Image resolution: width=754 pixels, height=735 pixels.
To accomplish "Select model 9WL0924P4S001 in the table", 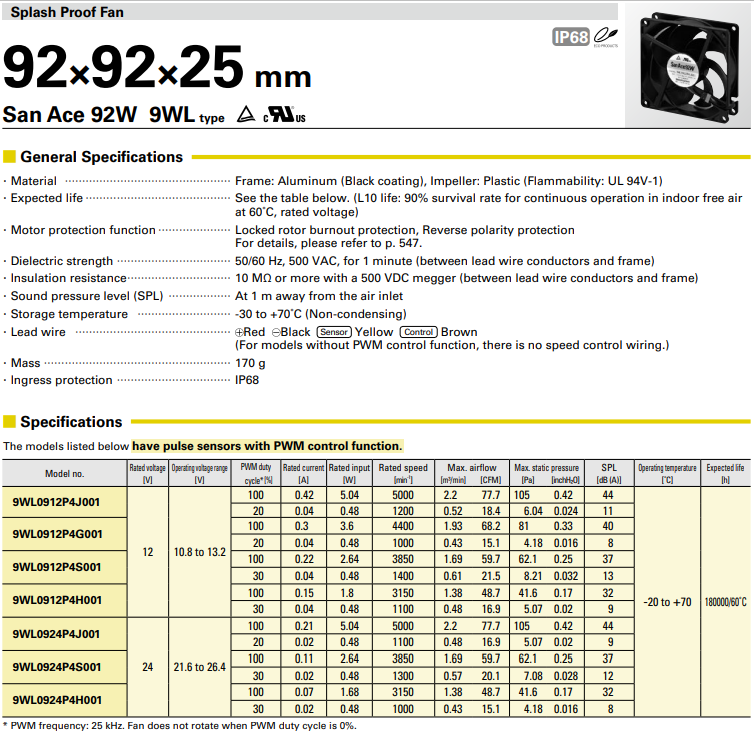I will coord(56,666).
